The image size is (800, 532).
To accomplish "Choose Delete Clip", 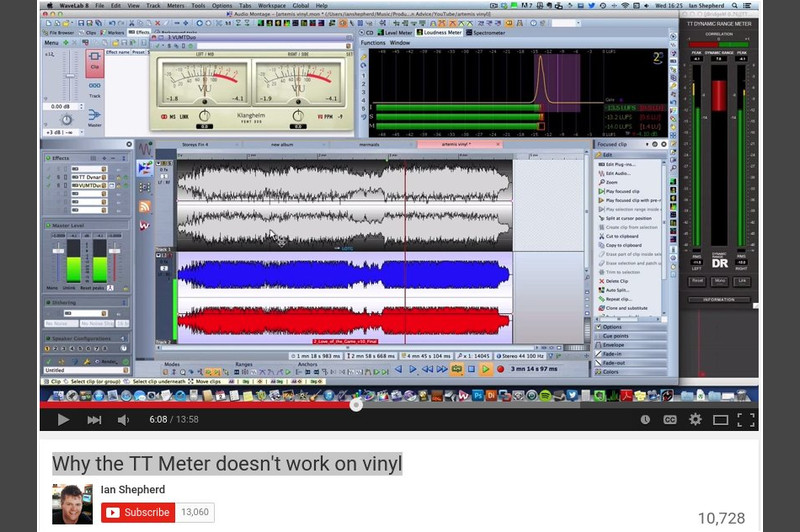I will pos(616,281).
